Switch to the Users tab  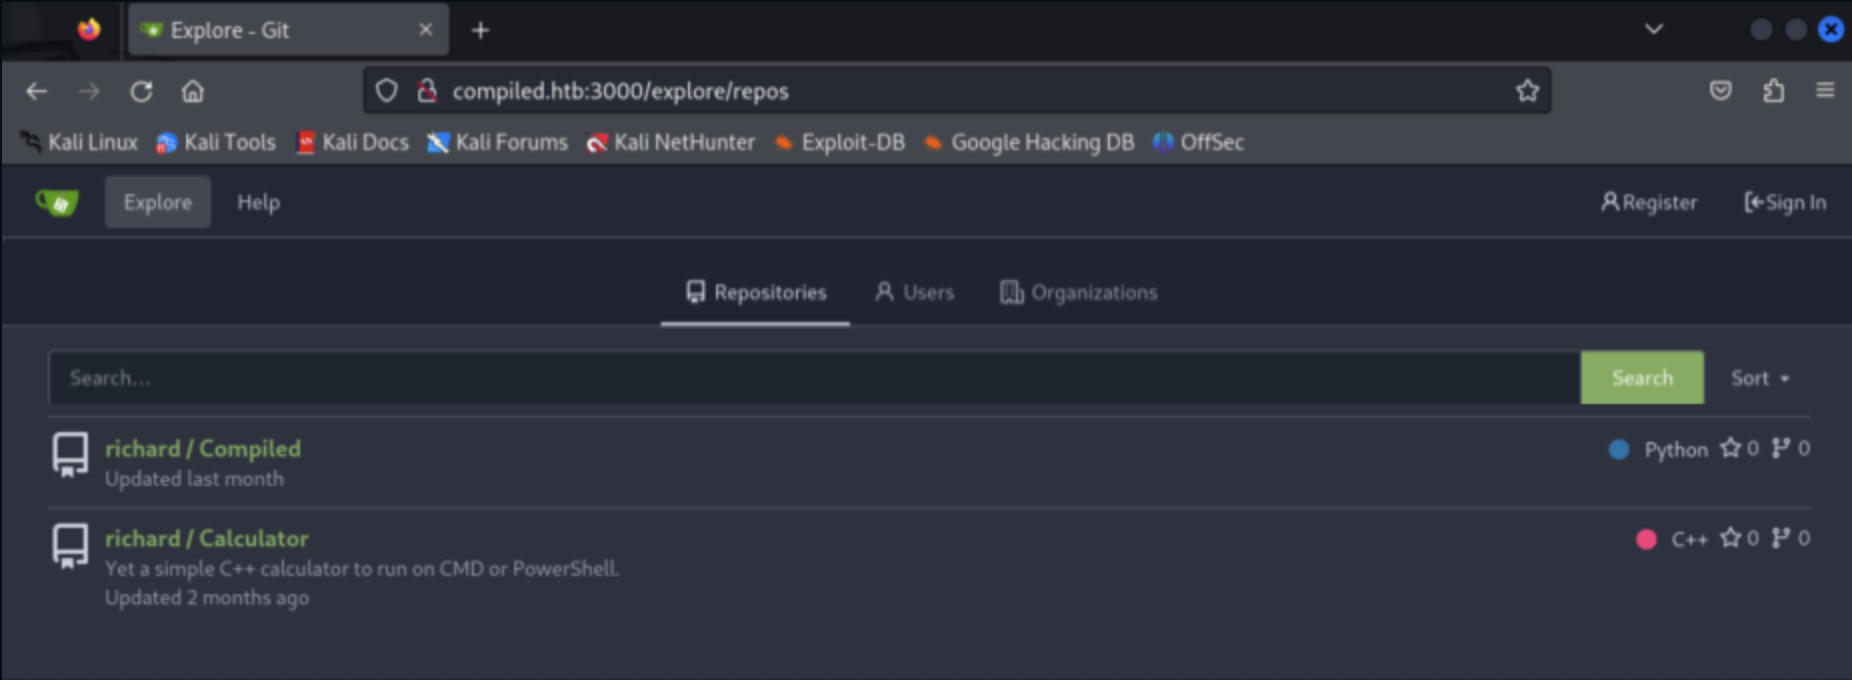914,293
